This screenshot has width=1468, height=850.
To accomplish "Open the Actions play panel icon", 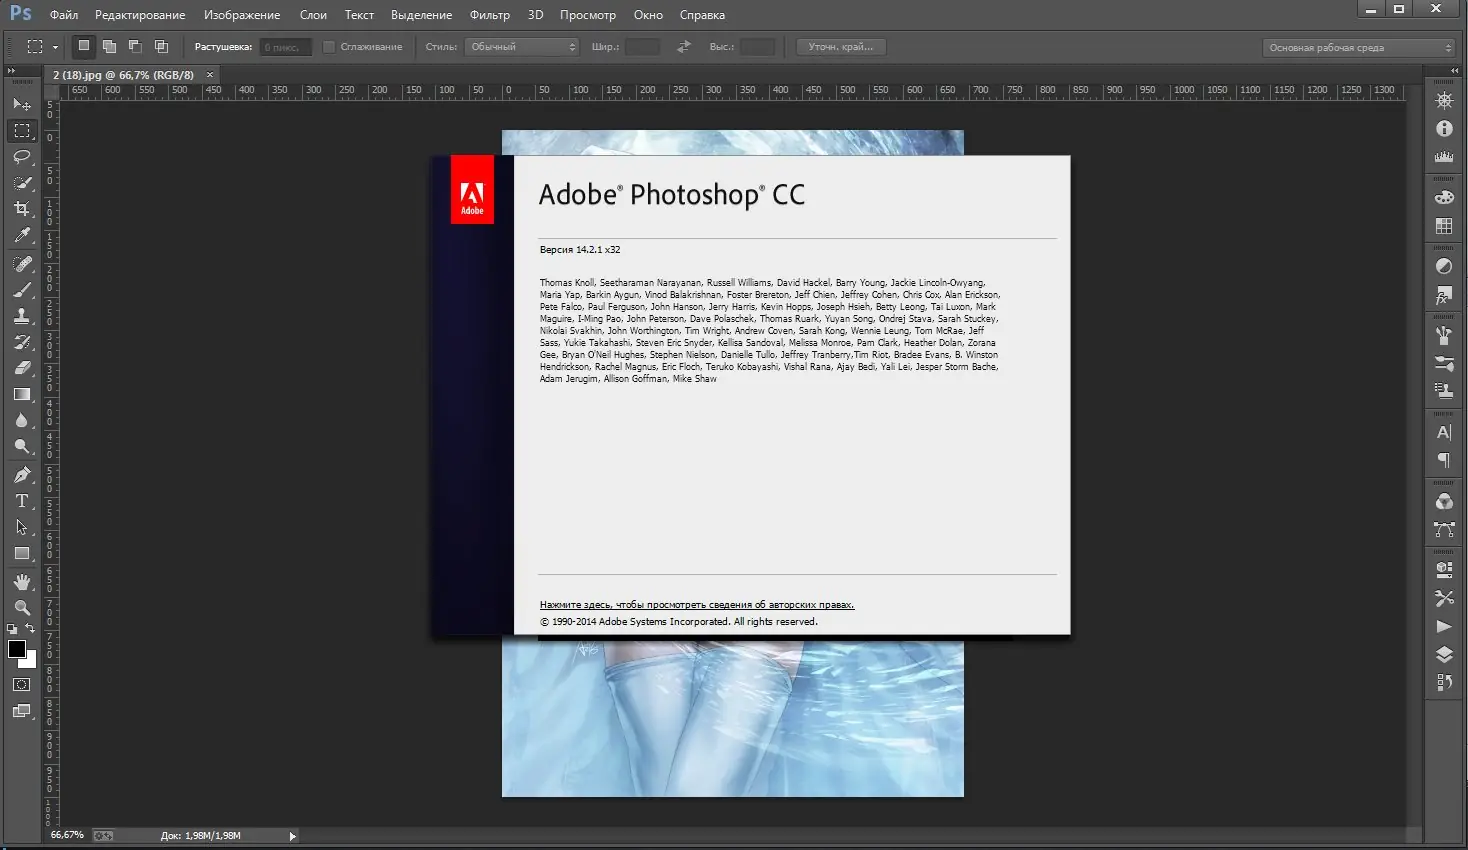I will click(1444, 626).
